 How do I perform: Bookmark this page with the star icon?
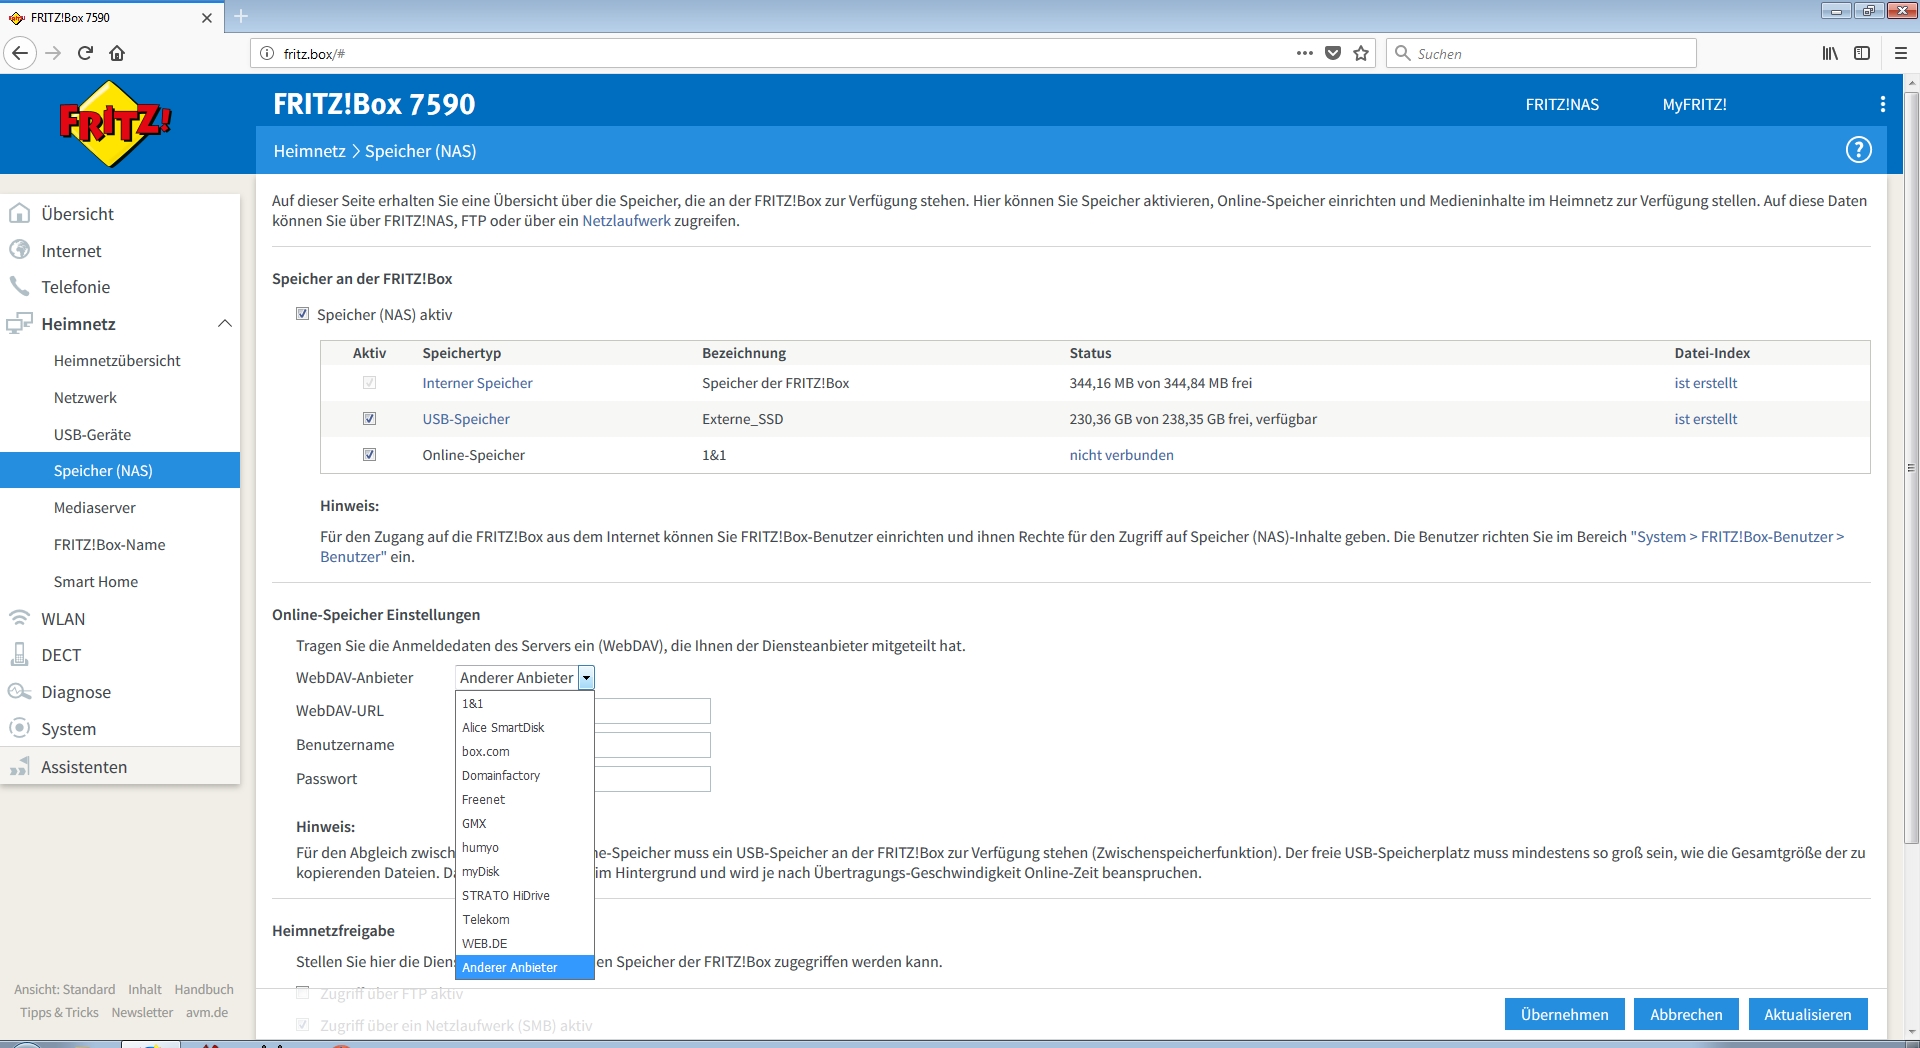(1361, 54)
